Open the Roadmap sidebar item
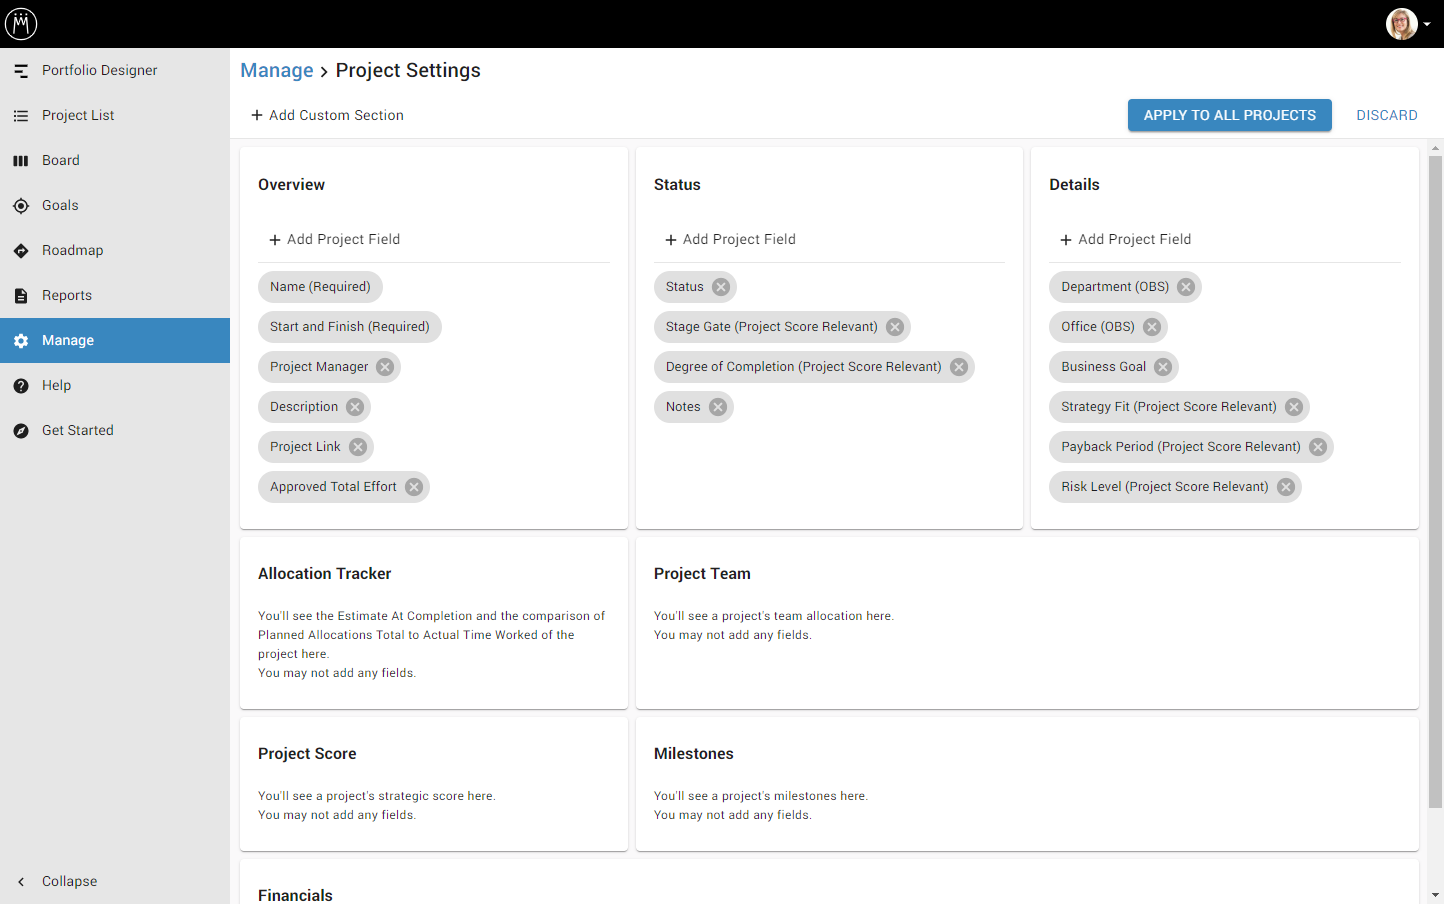This screenshot has width=1444, height=904. 115,250
